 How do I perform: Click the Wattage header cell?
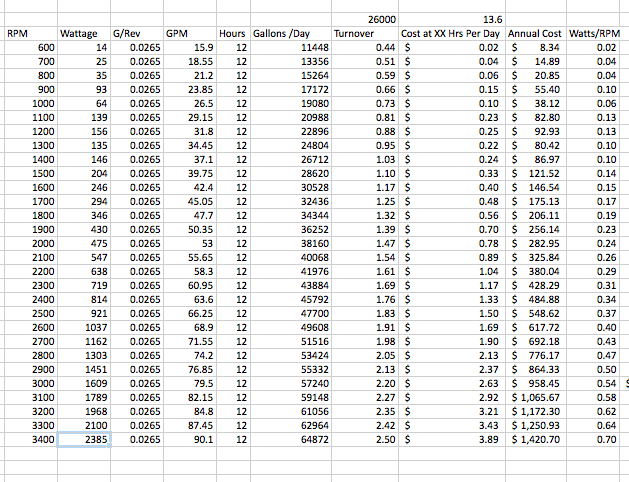[84, 34]
